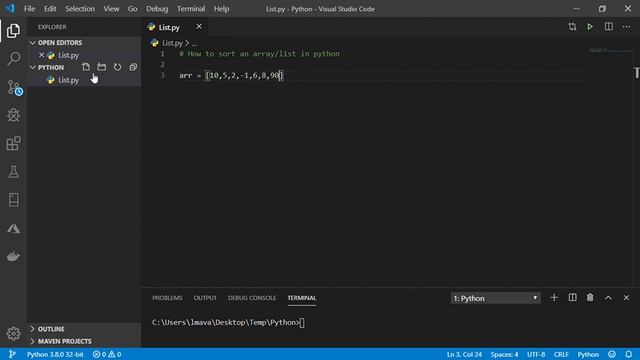Switch to the PROBLEMS panel tab
This screenshot has width=640, height=360.
pos(167,298)
